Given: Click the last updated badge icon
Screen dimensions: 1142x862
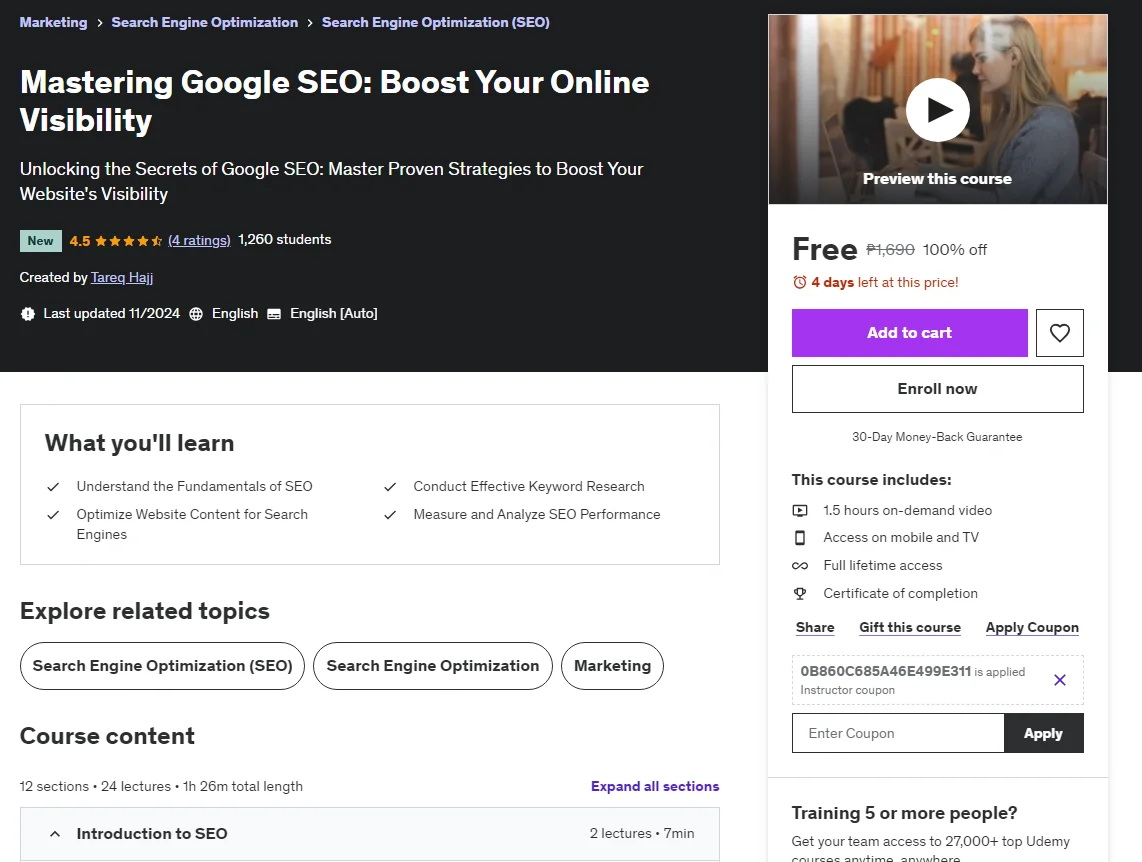Looking at the screenshot, I should click(28, 314).
